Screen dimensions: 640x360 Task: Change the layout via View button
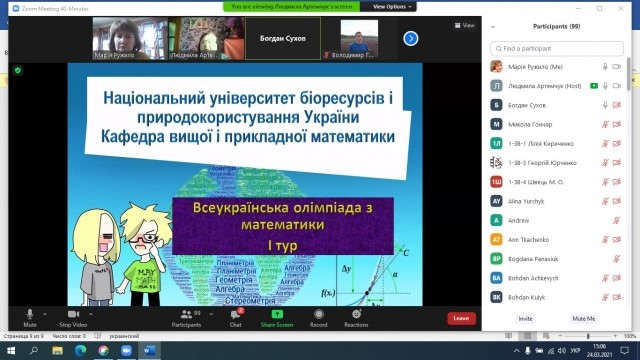[464, 25]
